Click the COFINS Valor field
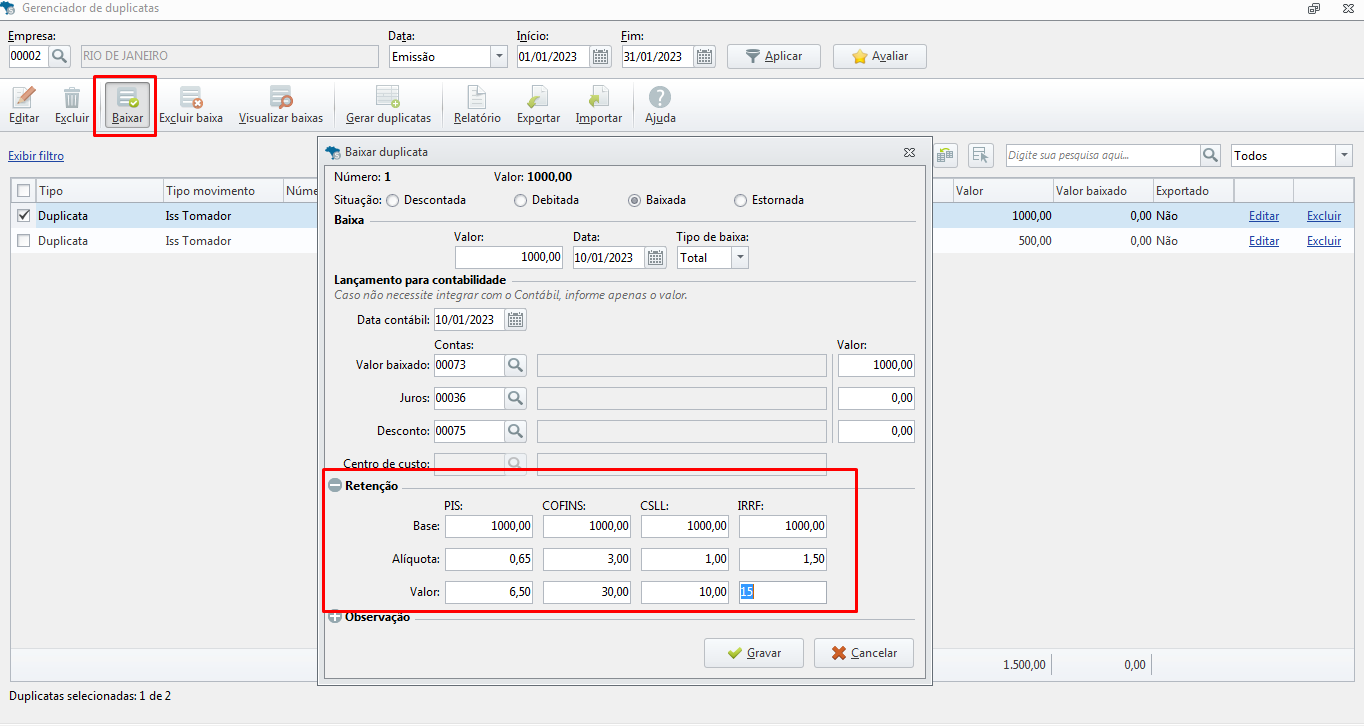1364x726 pixels. (x=587, y=592)
